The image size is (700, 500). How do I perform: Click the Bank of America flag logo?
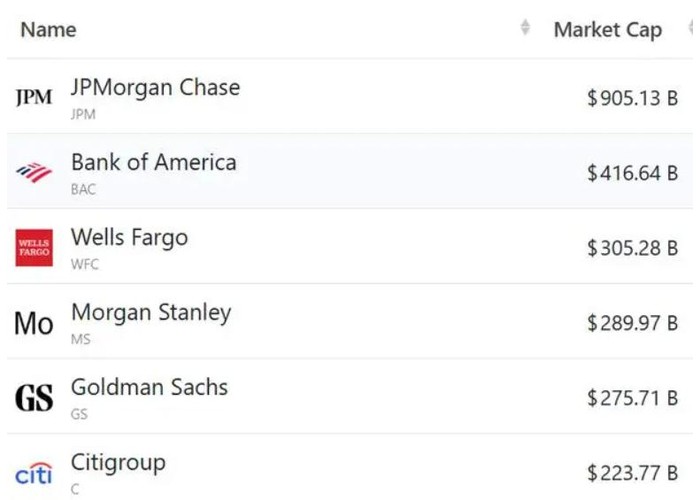[34, 172]
